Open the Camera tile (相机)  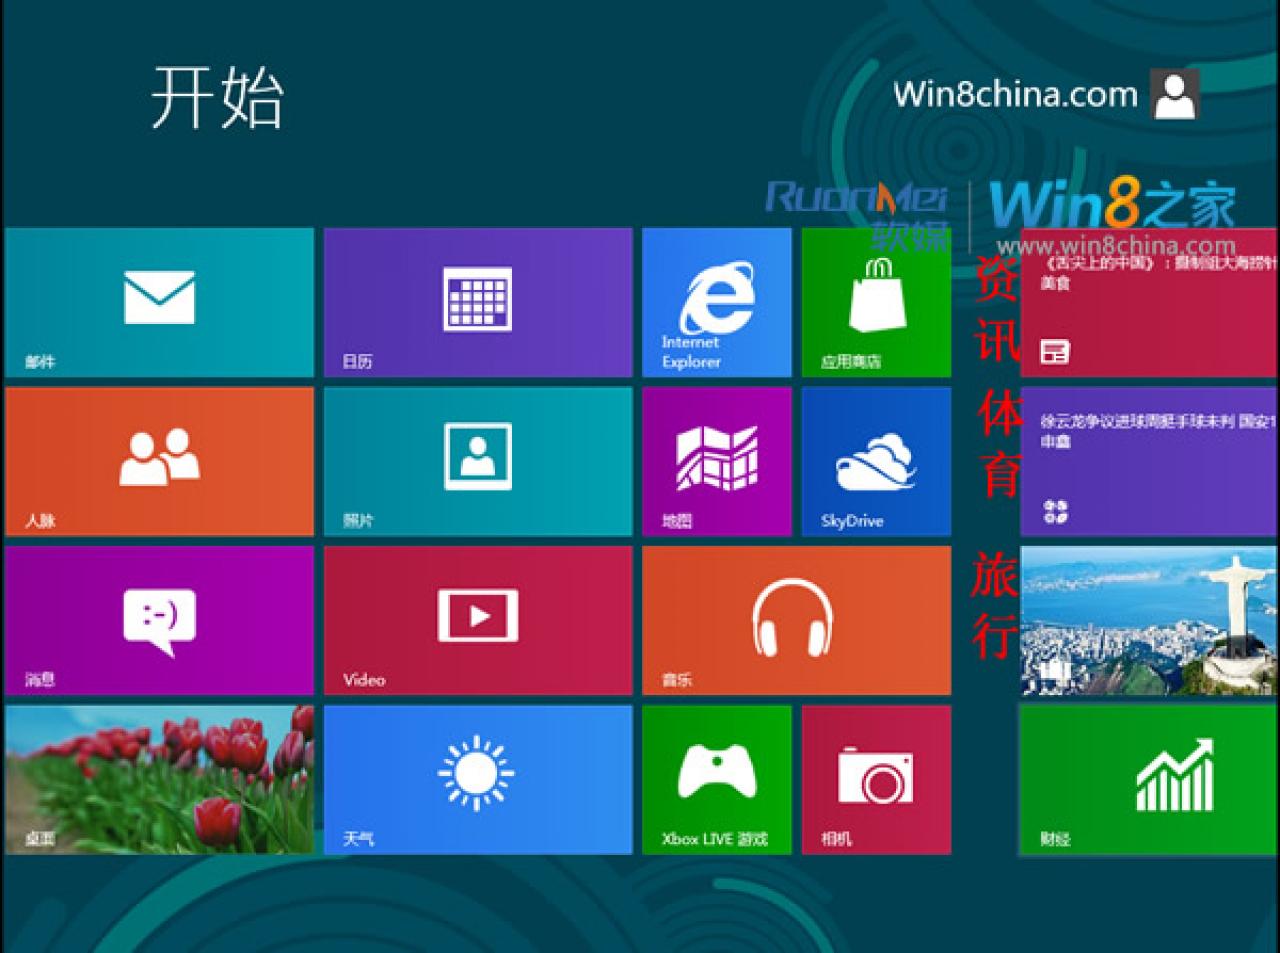[x=876, y=779]
